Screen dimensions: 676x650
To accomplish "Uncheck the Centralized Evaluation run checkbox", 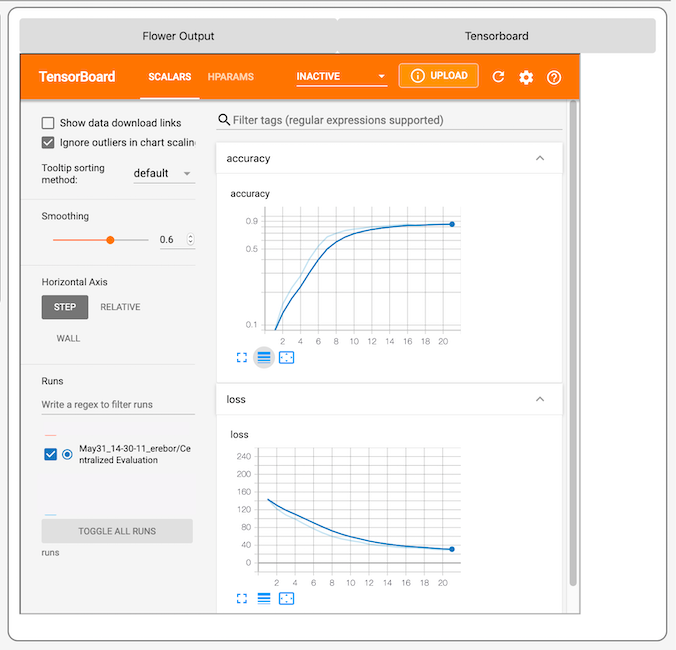I will click(50, 454).
